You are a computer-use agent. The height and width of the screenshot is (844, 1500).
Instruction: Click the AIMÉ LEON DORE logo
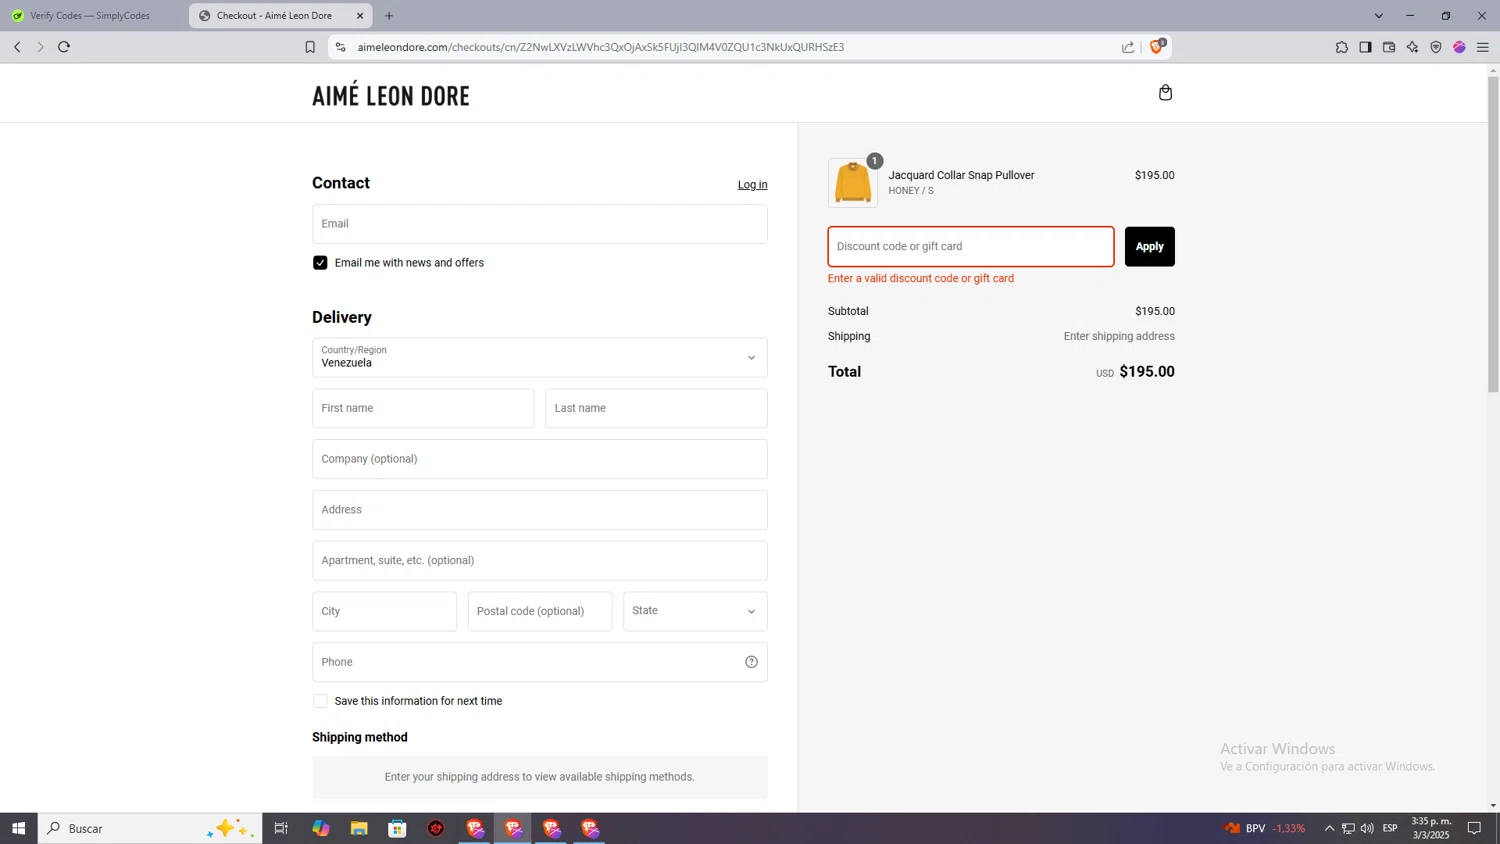pos(391,95)
